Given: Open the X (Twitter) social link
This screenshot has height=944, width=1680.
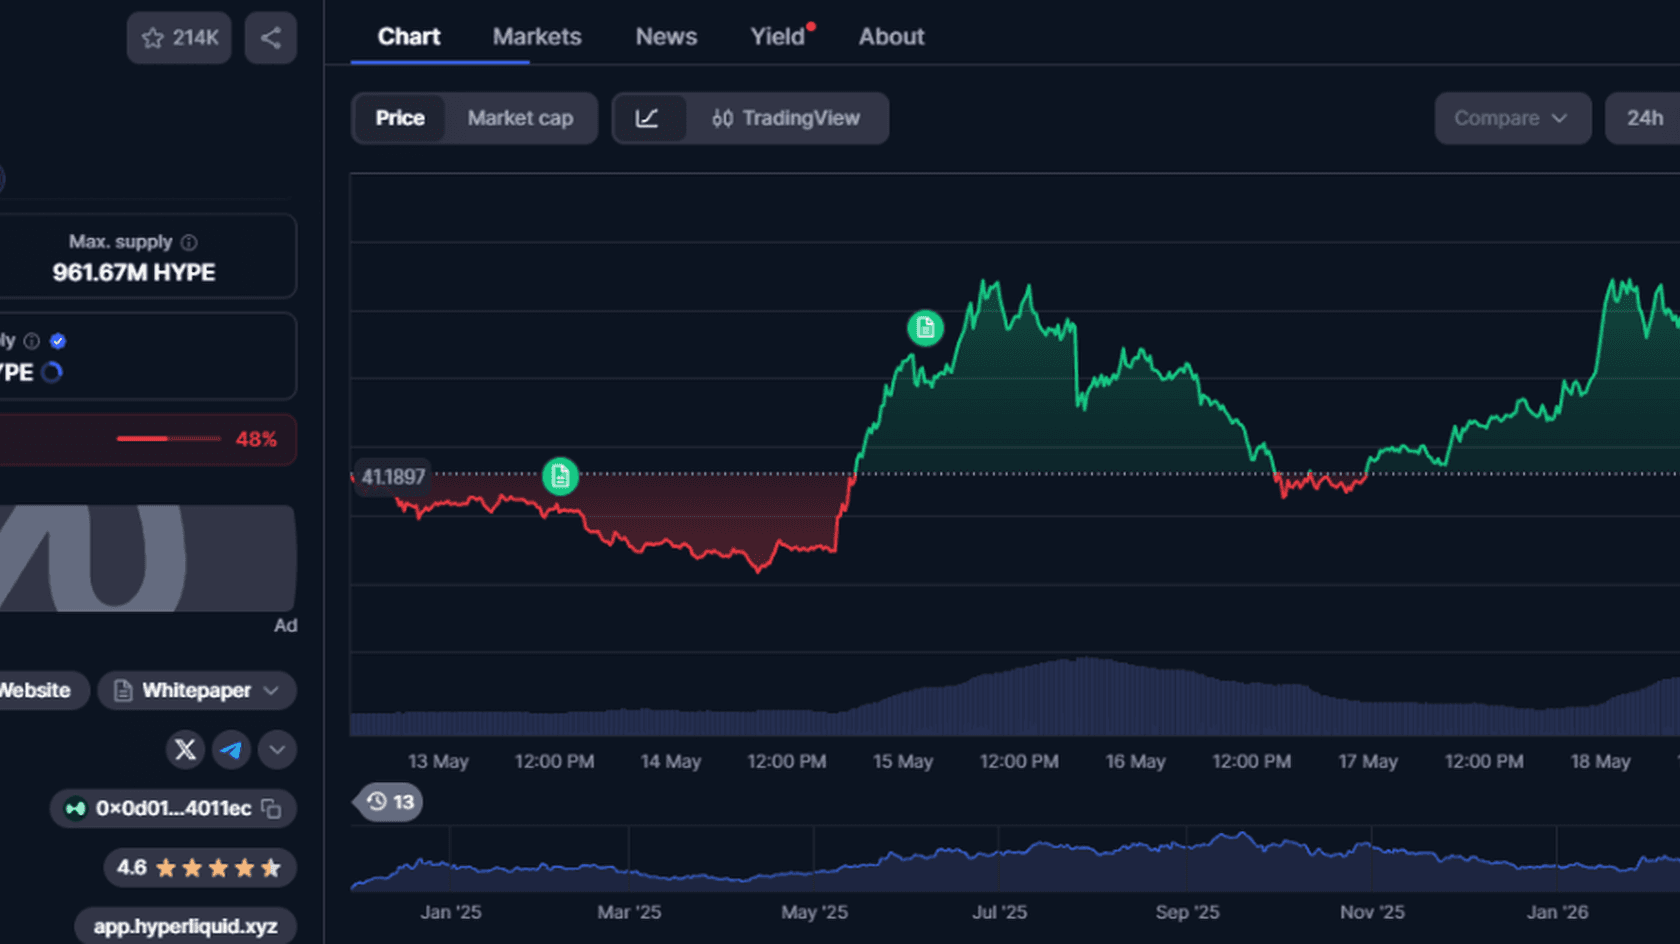Looking at the screenshot, I should point(185,749).
